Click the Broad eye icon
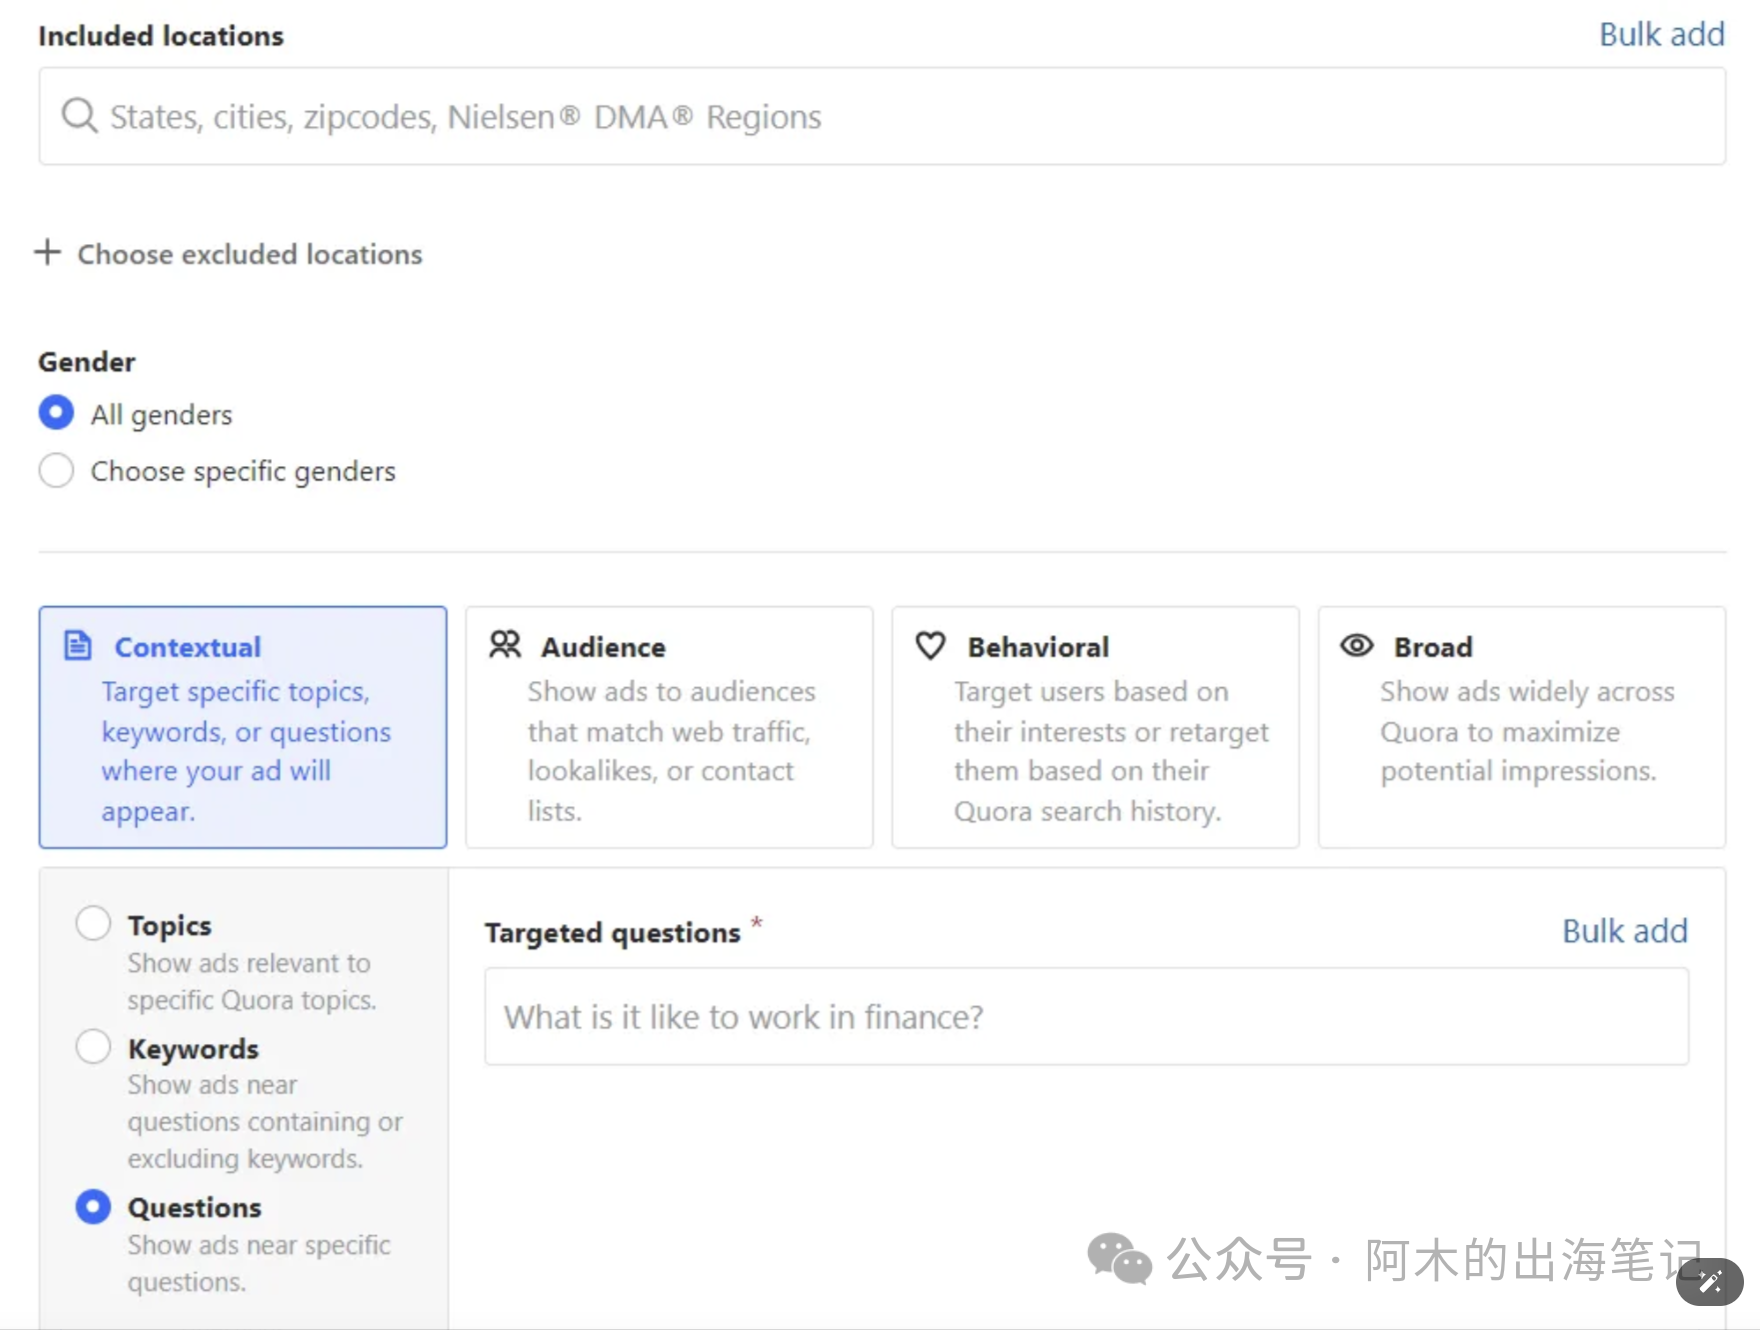Viewport: 1760px width, 1330px height. (x=1357, y=646)
